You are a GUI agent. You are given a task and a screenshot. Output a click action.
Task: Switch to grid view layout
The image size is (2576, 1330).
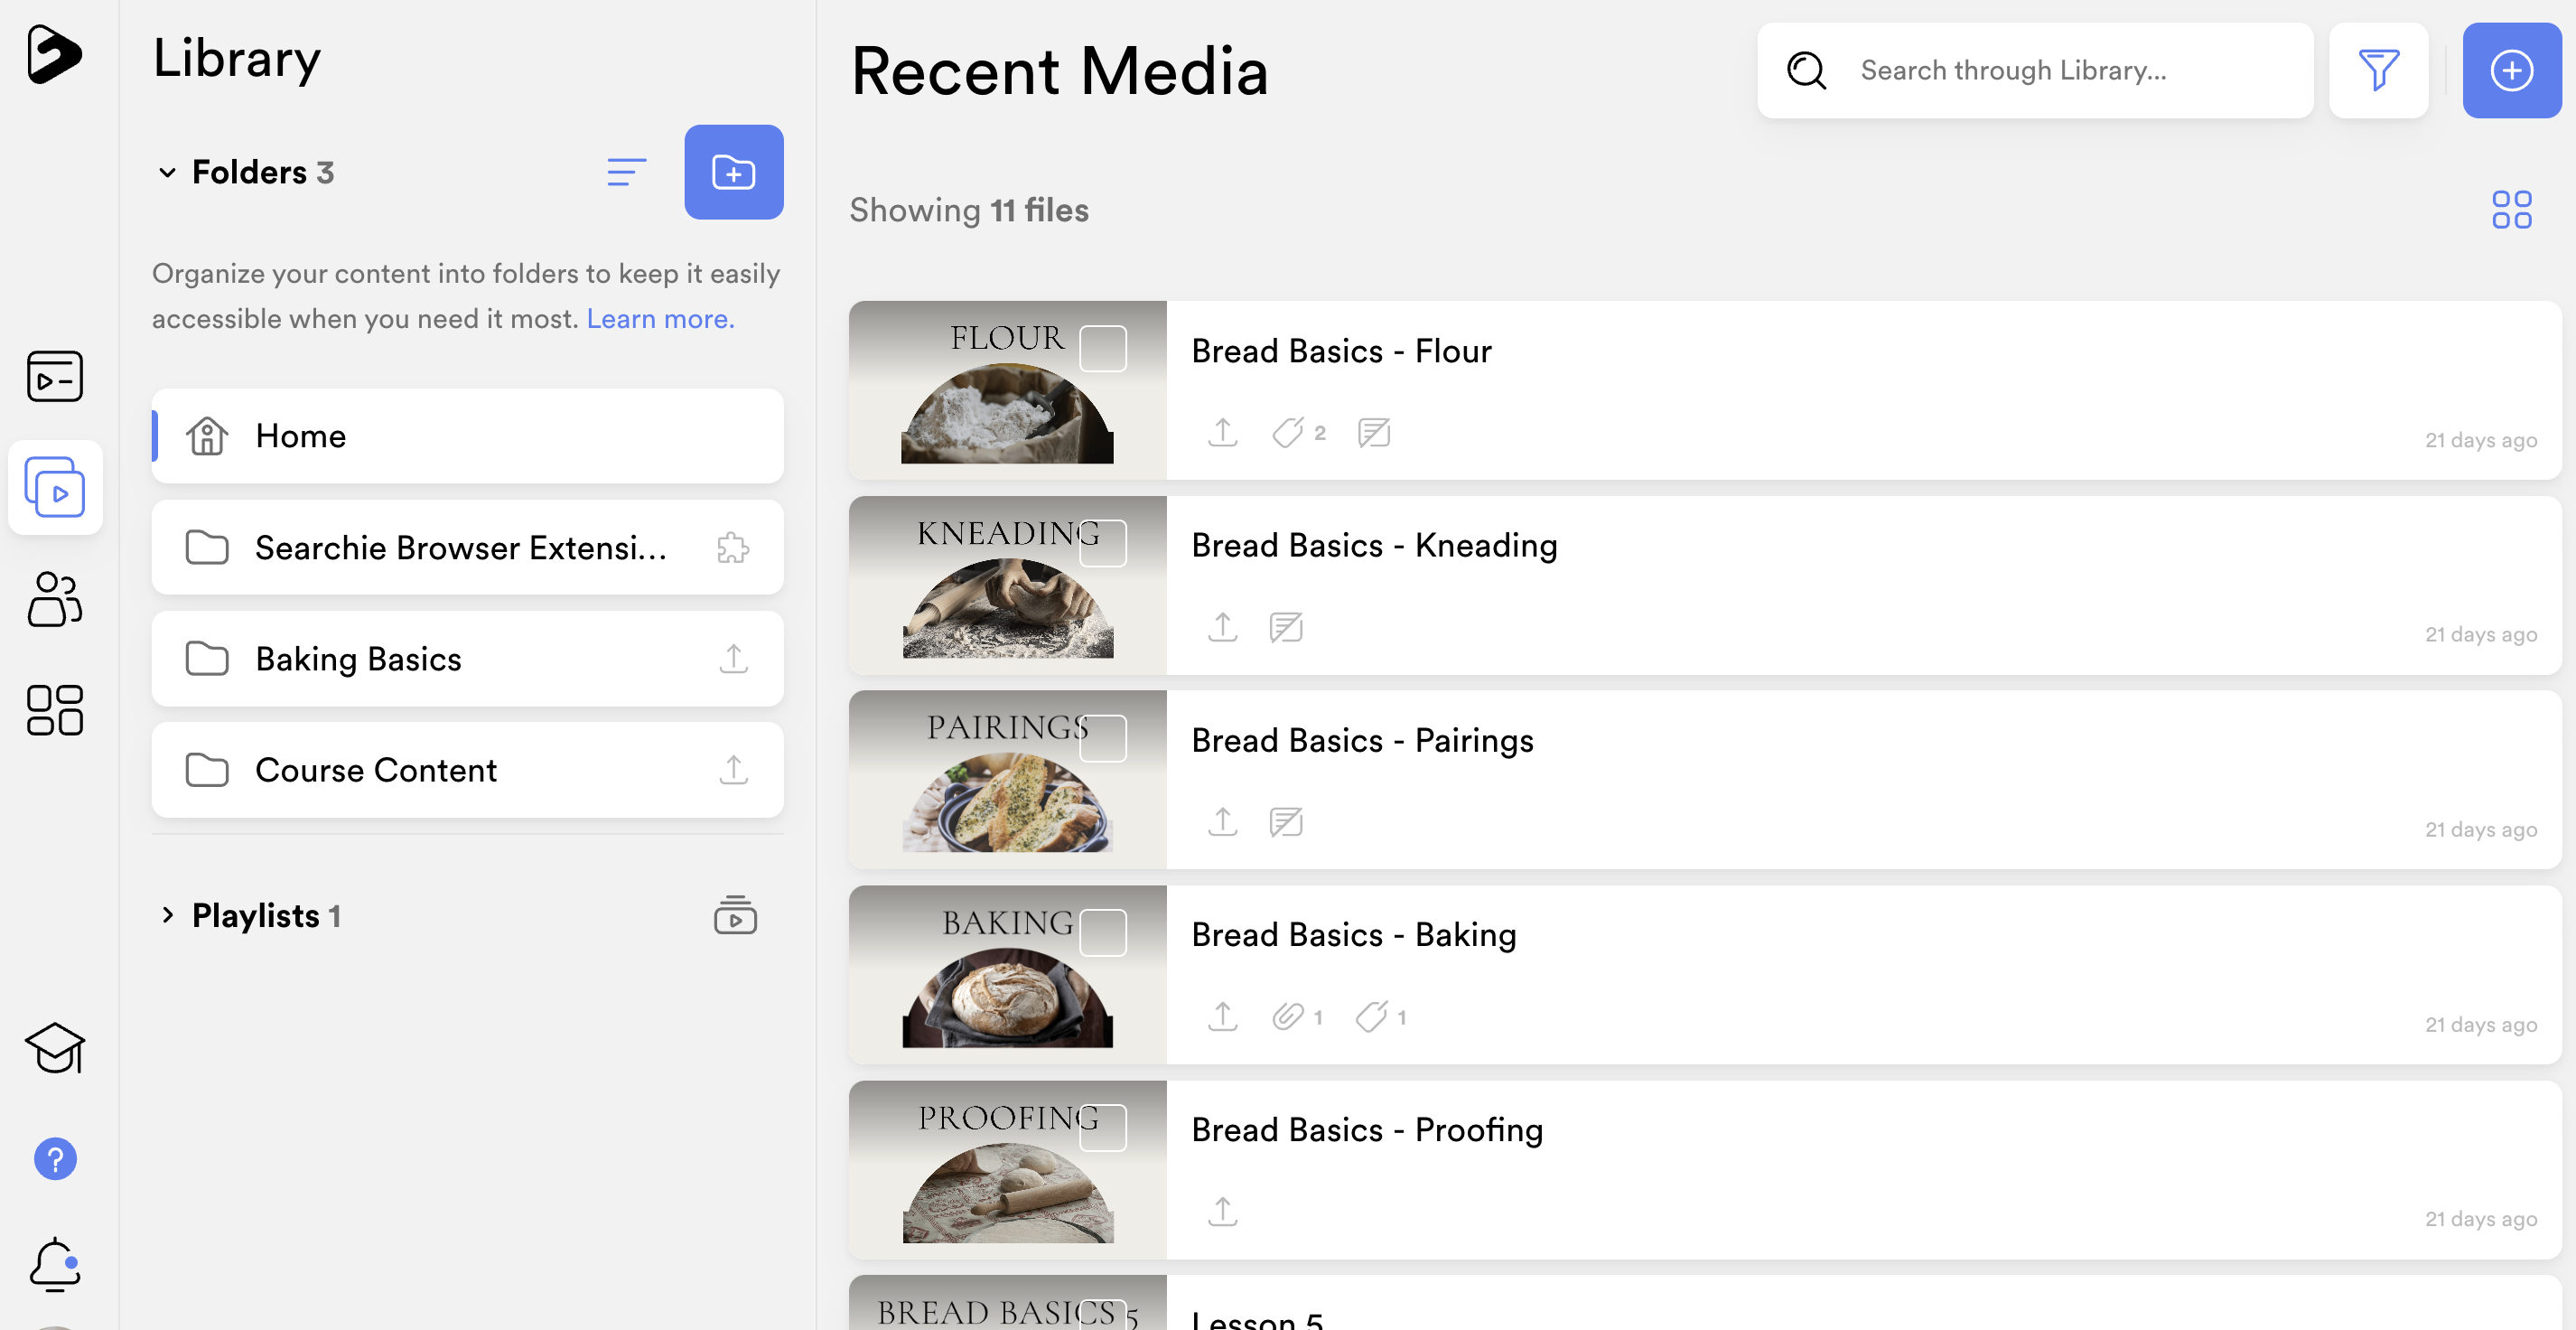click(x=2512, y=210)
